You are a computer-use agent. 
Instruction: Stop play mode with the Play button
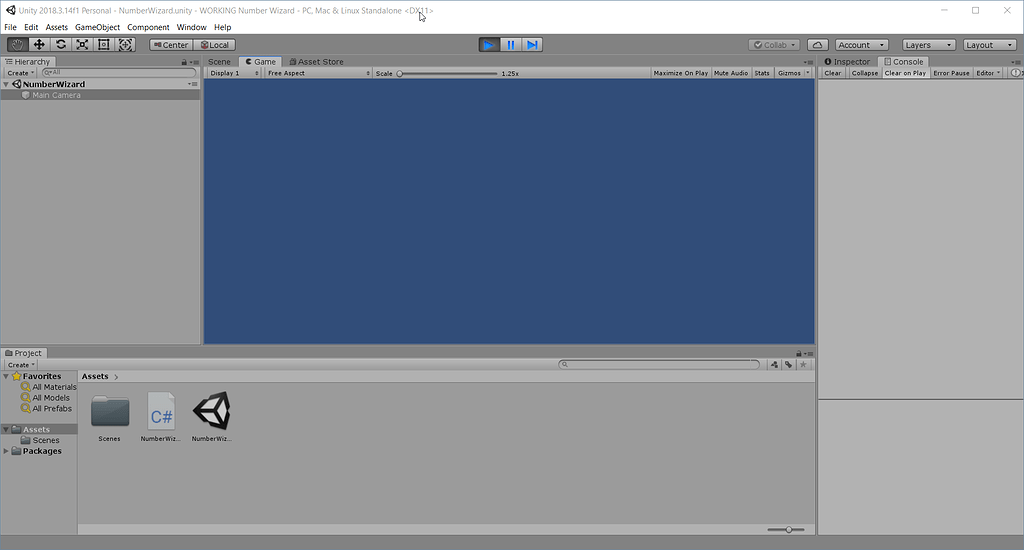(x=488, y=44)
